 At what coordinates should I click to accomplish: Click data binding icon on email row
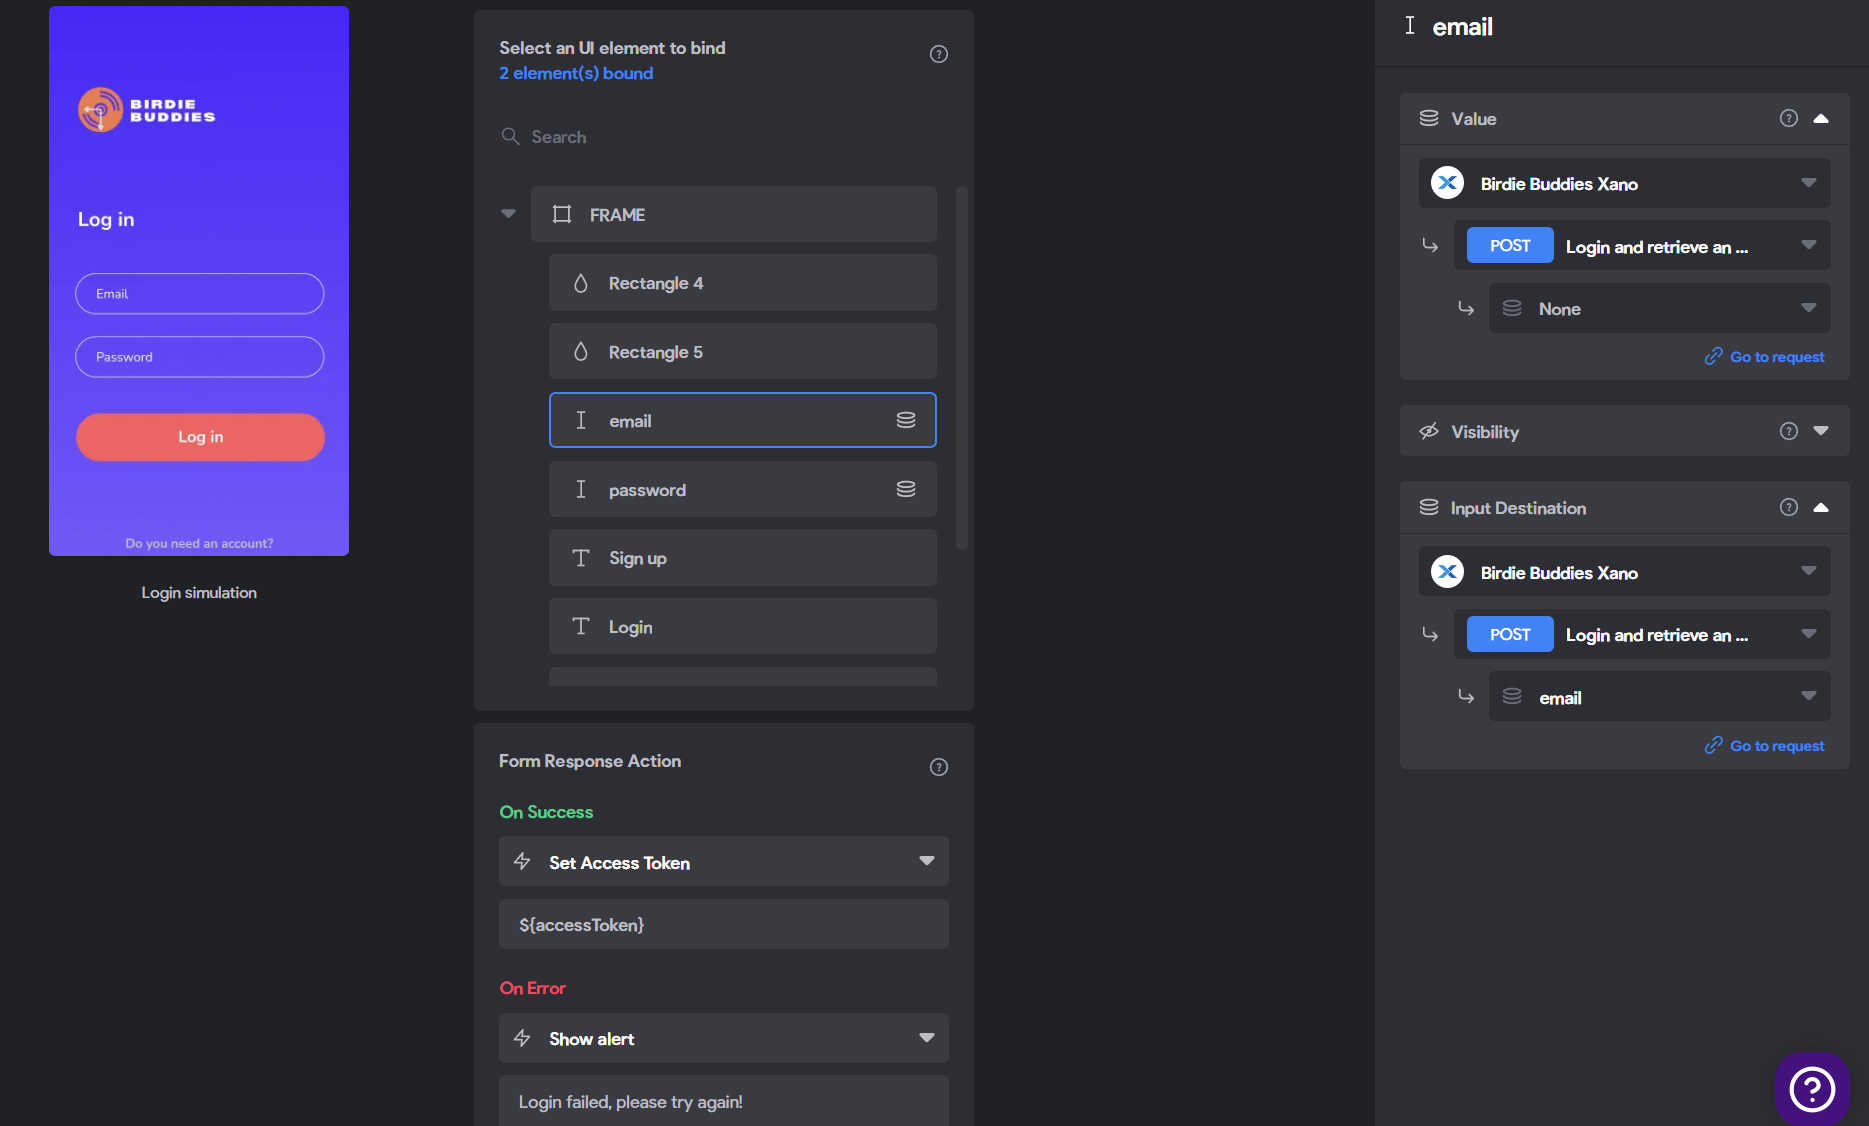905,420
